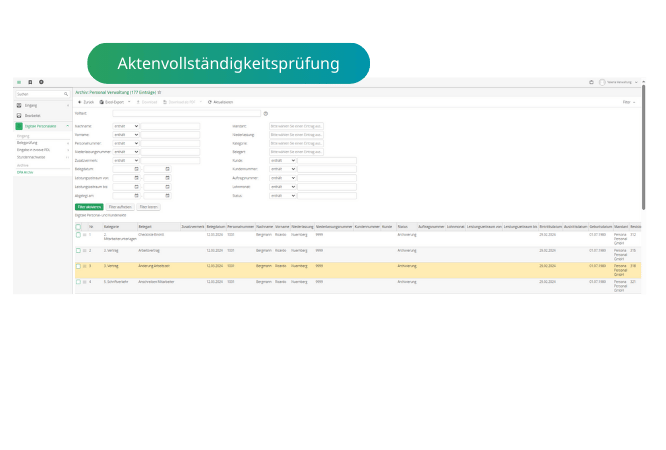Image resolution: width=666 pixels, height=450 pixels.
Task: Click into the Nachname text field
Action: [170, 126]
